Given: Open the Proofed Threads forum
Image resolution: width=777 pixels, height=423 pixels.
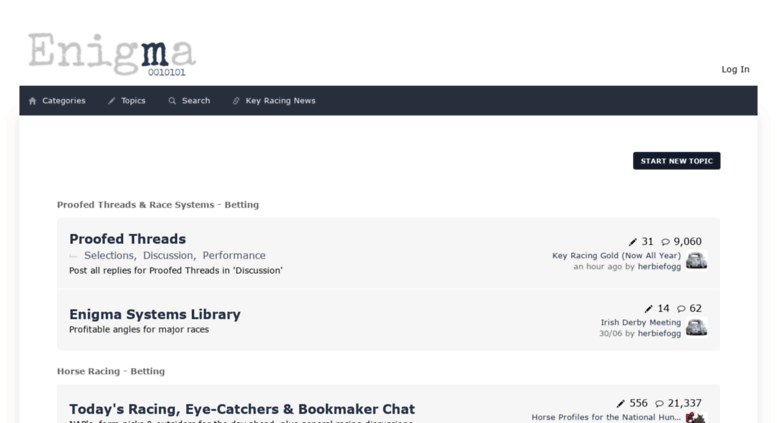Looking at the screenshot, I should (x=127, y=239).
